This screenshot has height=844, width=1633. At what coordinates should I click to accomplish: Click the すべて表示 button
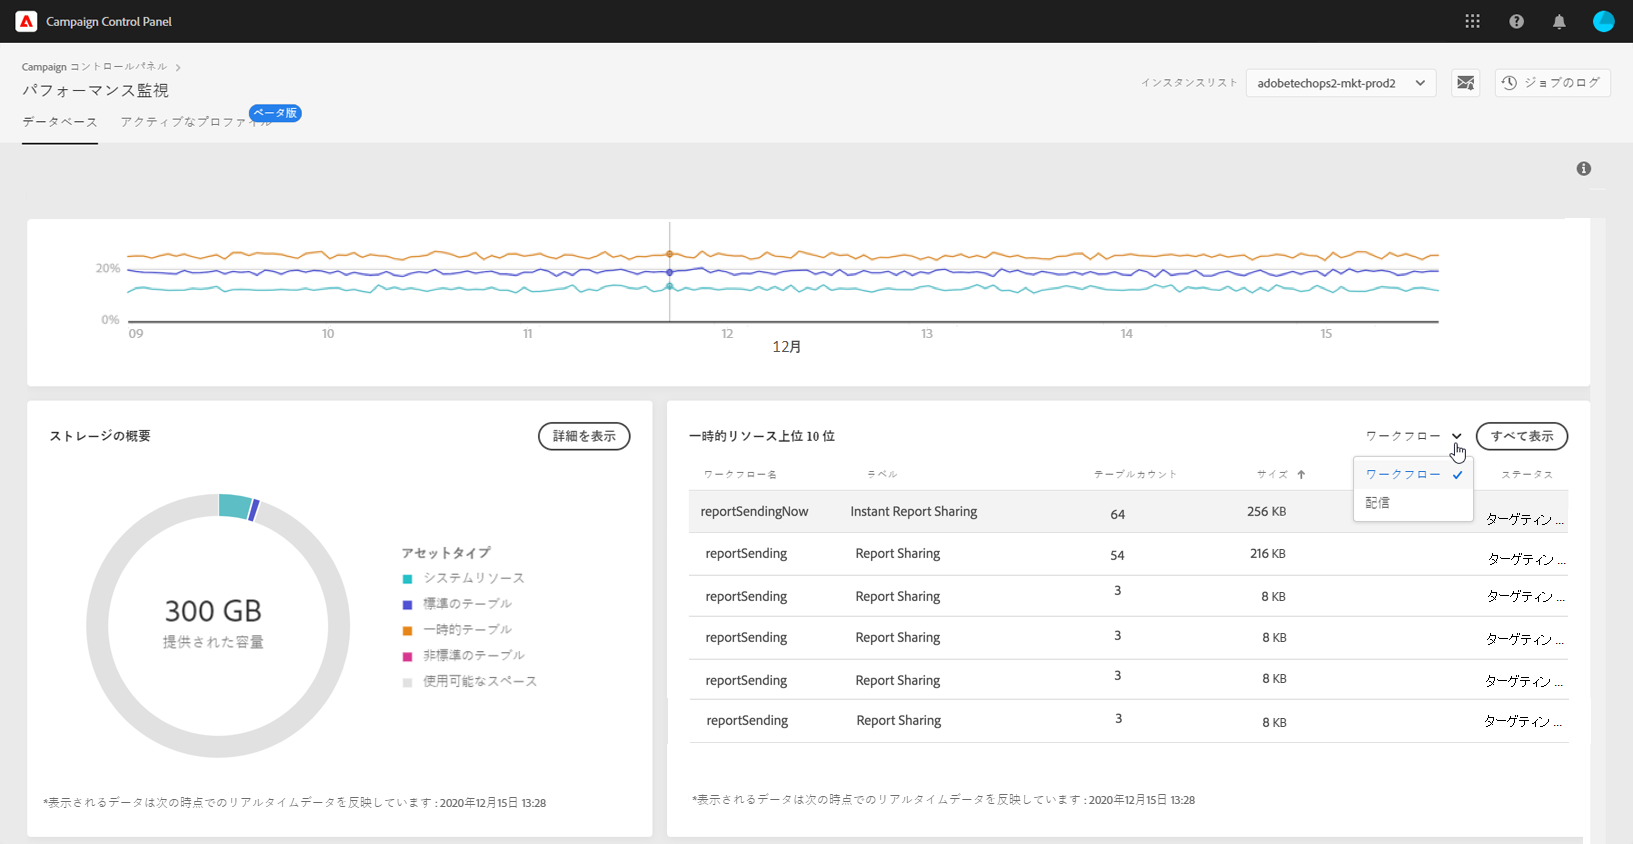[x=1522, y=436]
